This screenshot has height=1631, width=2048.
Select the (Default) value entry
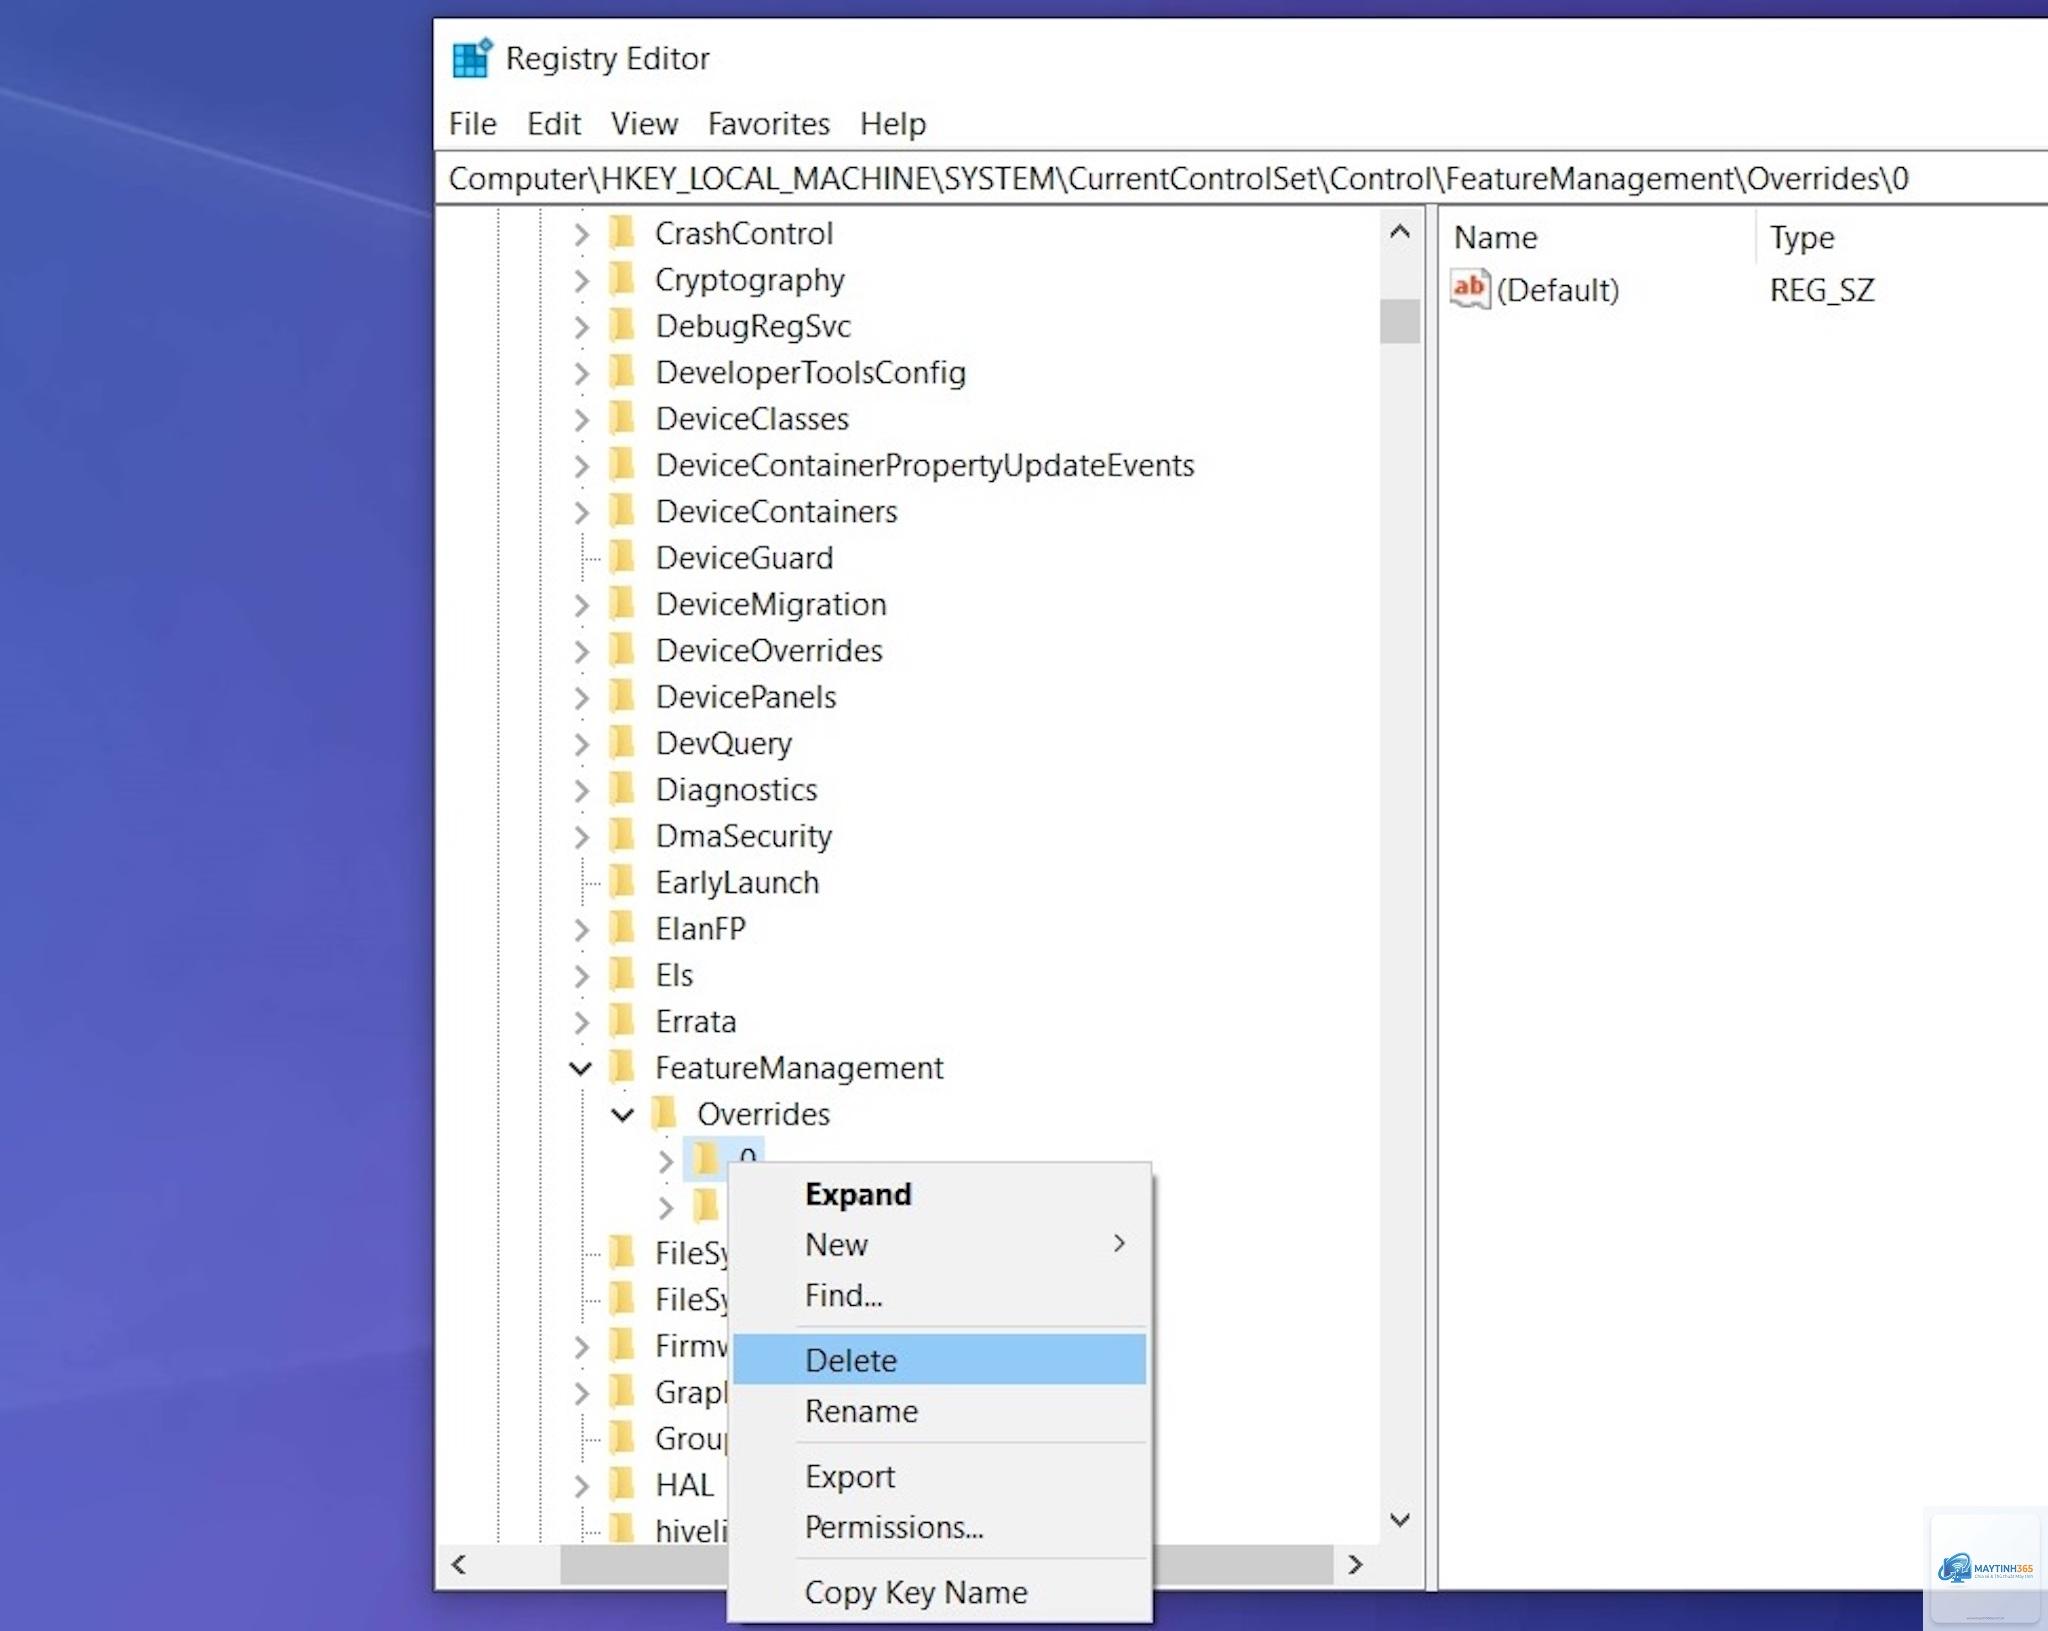(1557, 290)
